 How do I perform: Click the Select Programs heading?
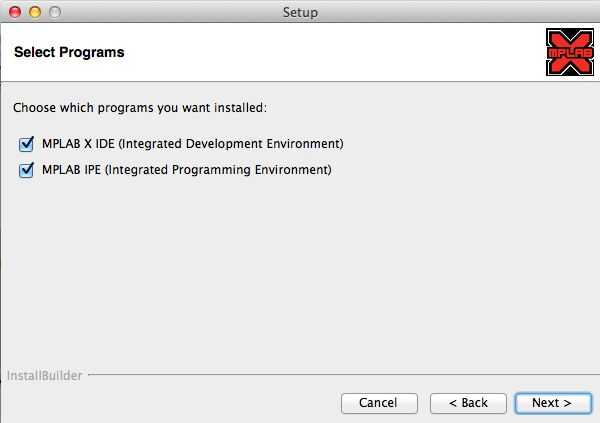click(x=69, y=52)
